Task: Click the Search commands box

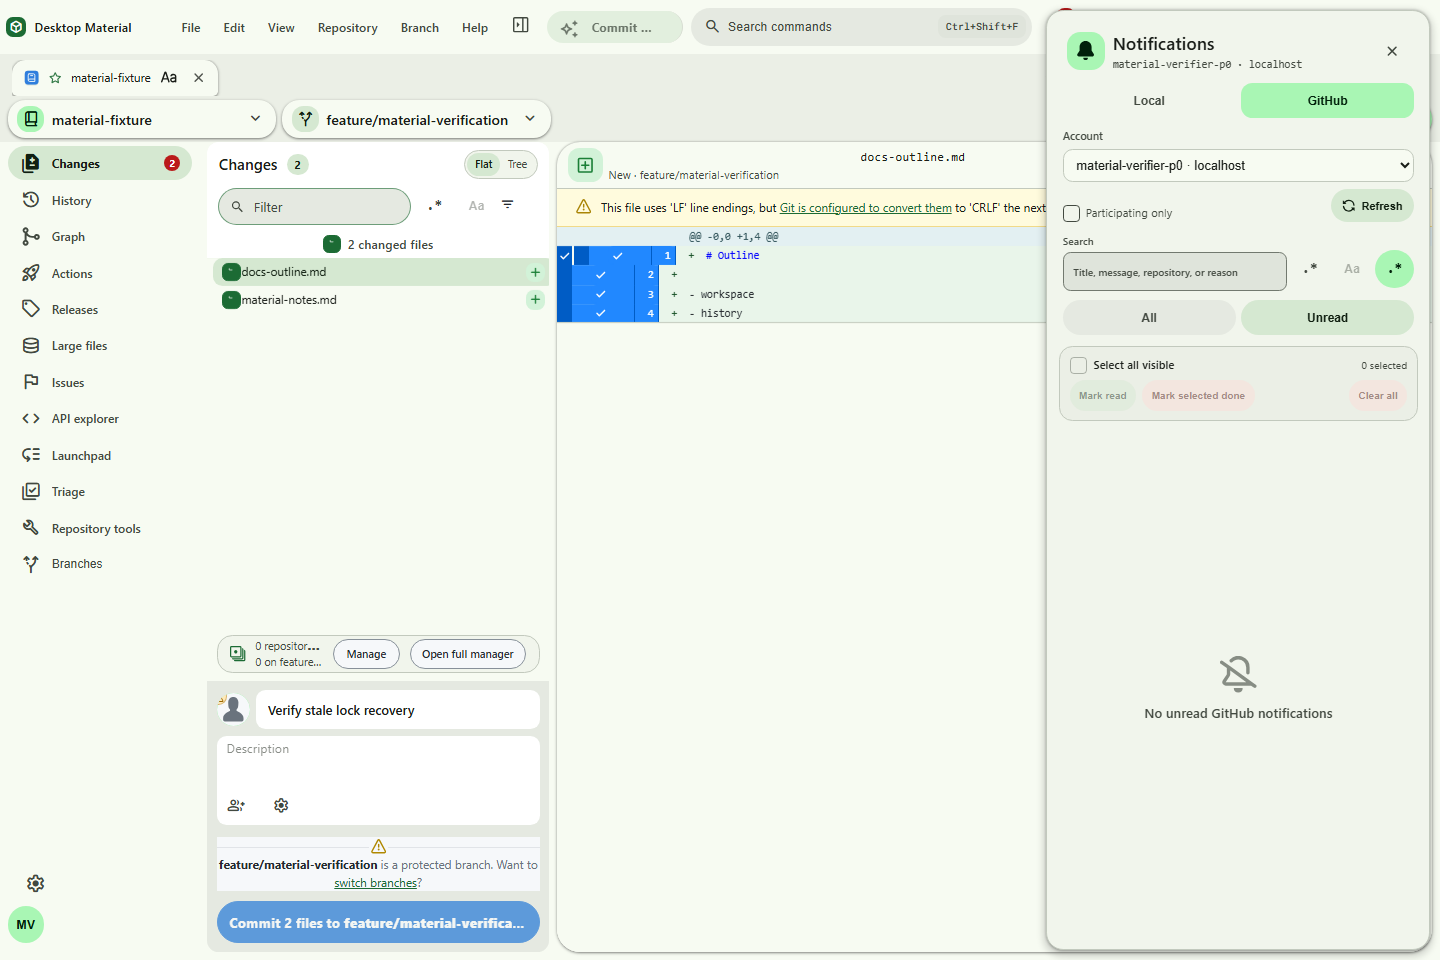Action: click(x=861, y=27)
